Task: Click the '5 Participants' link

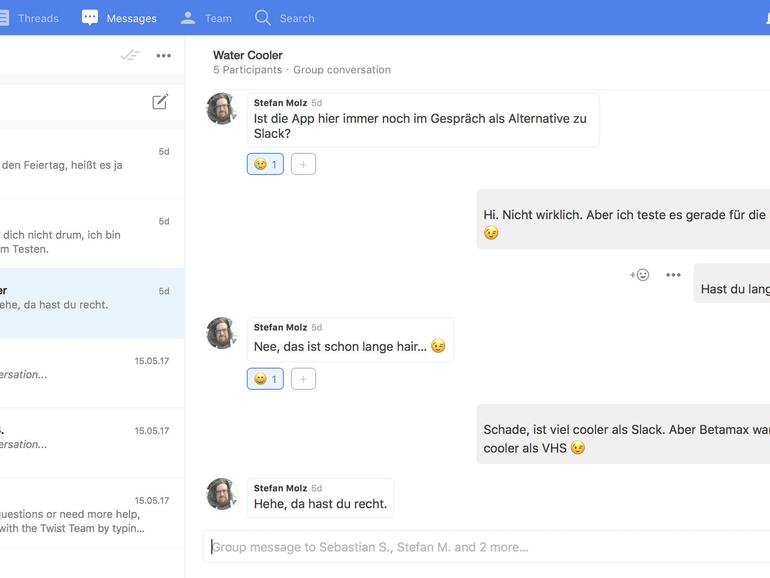Action: (x=248, y=70)
